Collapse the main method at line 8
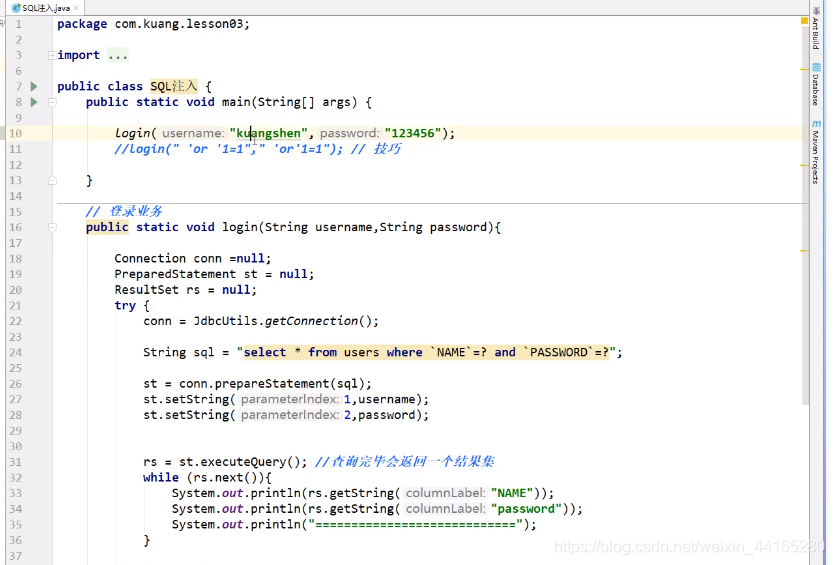Viewport: 835px width, 565px height. [52, 102]
